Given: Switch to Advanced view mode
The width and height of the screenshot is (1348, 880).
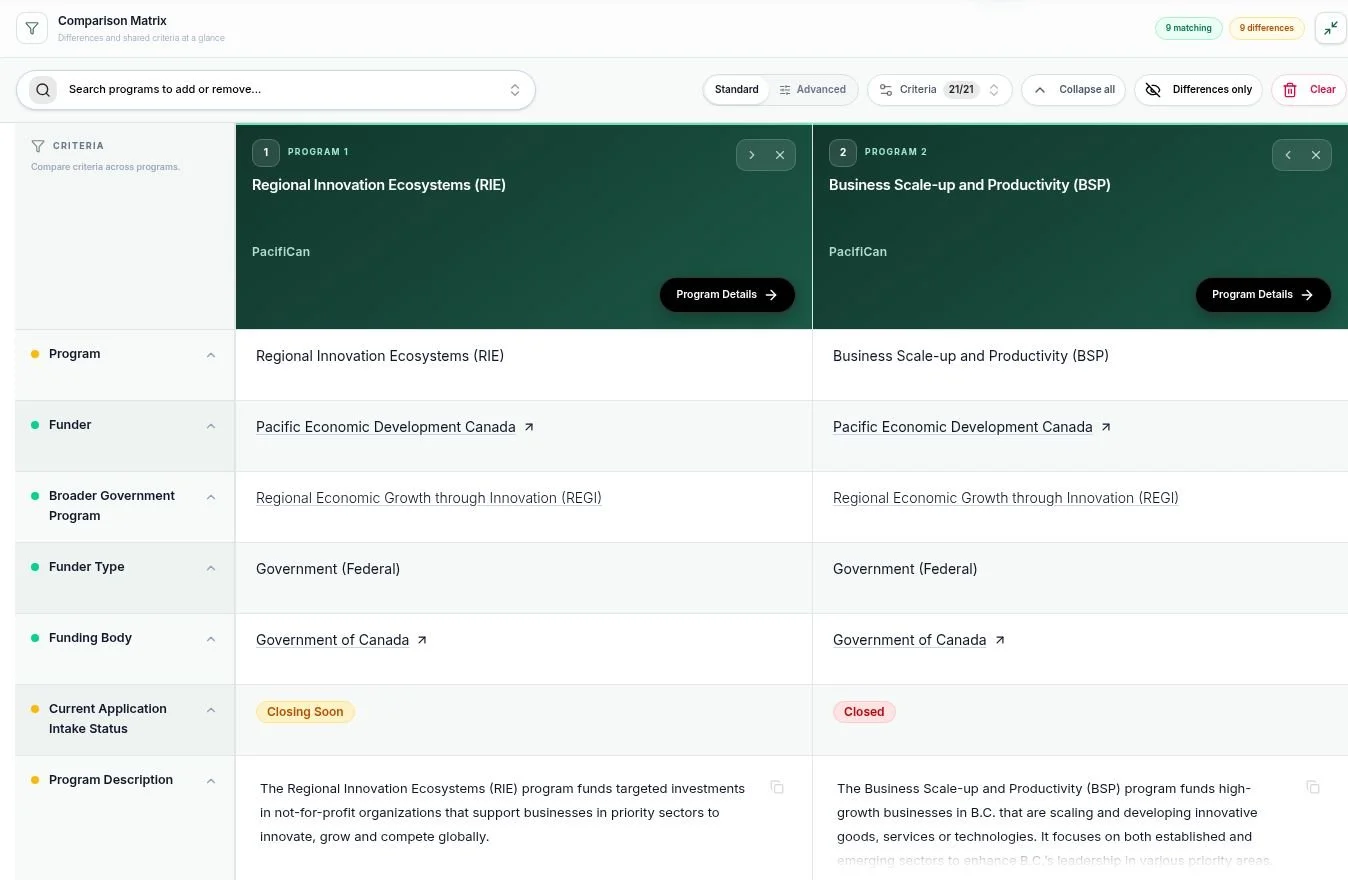Looking at the screenshot, I should 813,90.
